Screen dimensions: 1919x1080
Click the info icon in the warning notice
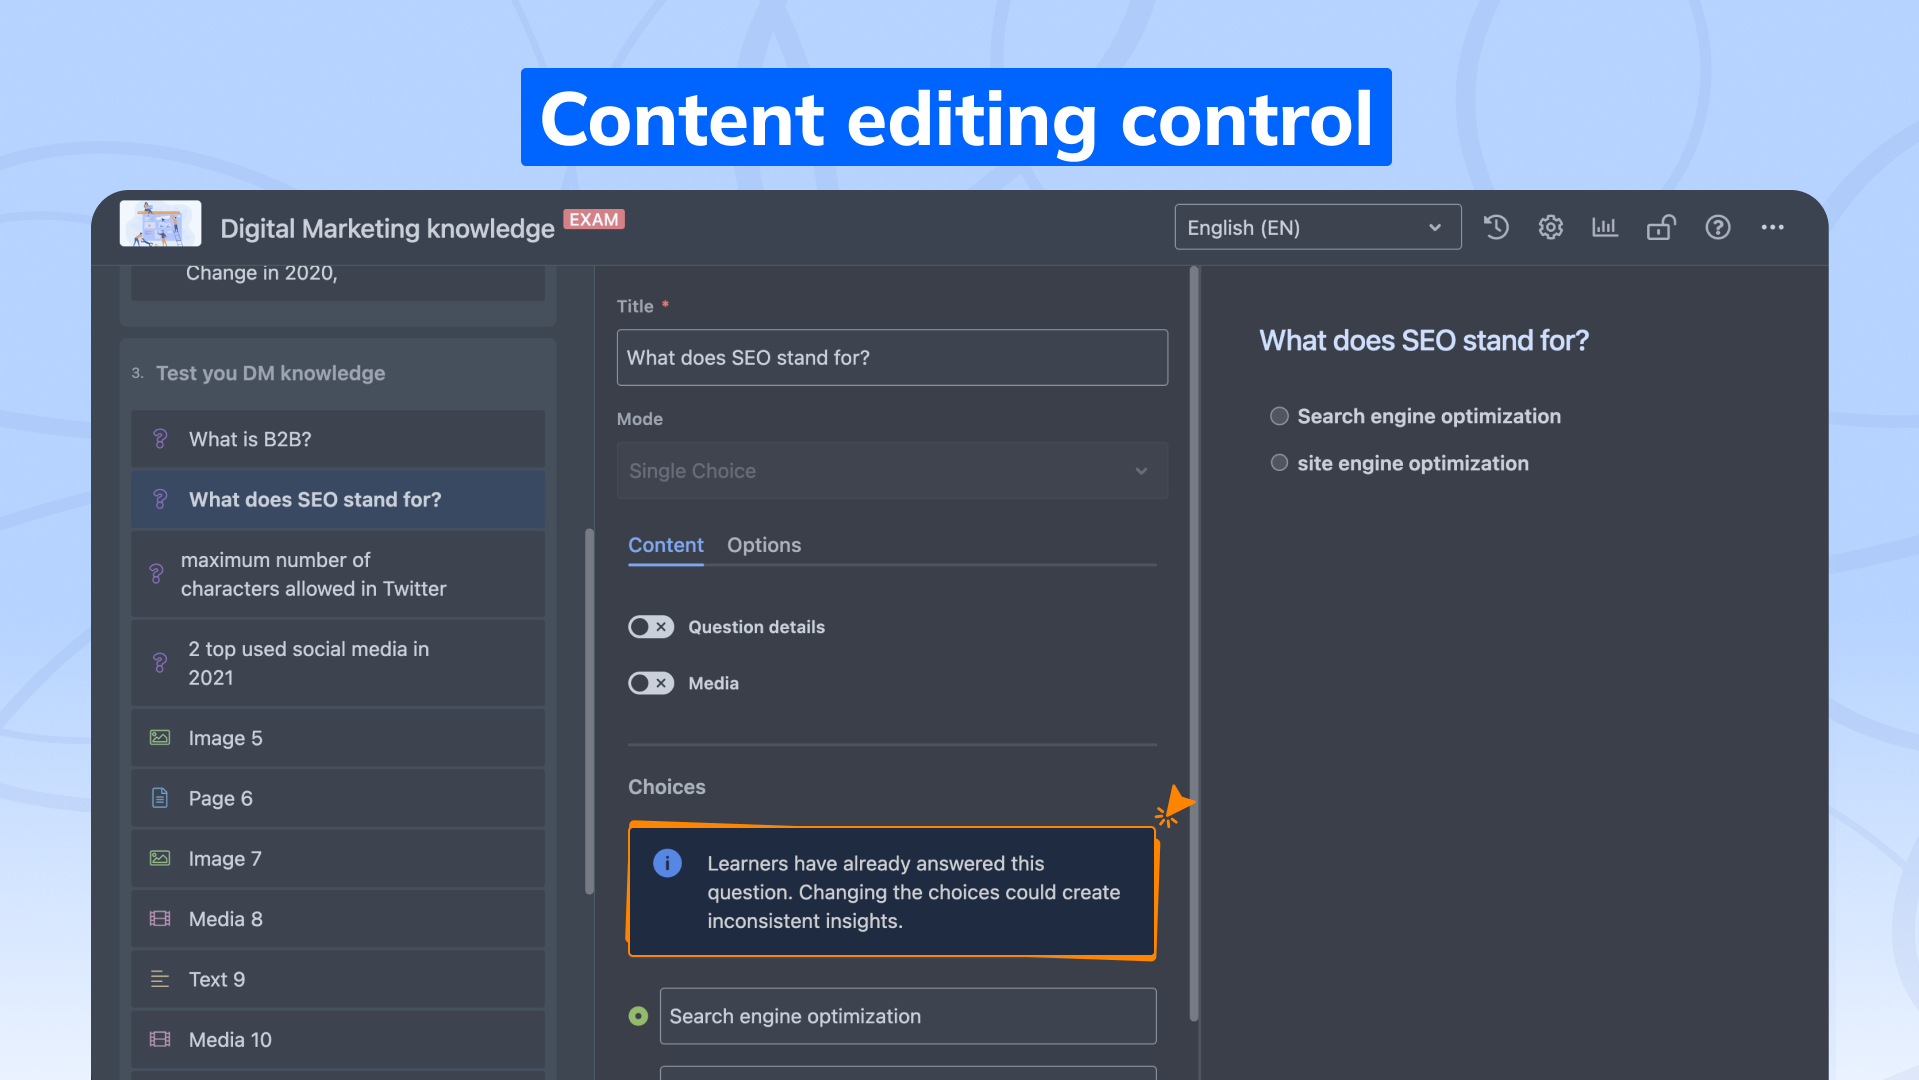click(x=667, y=863)
